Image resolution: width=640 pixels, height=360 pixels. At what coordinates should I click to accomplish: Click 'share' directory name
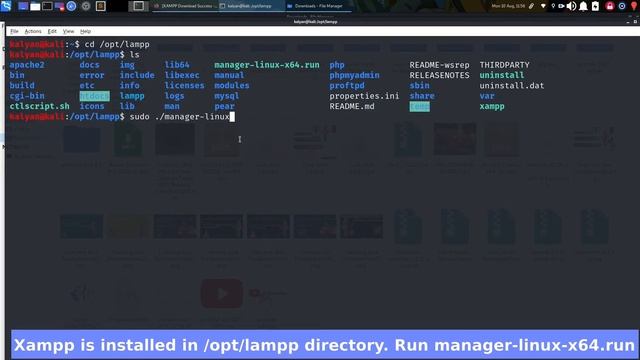[x=422, y=96]
